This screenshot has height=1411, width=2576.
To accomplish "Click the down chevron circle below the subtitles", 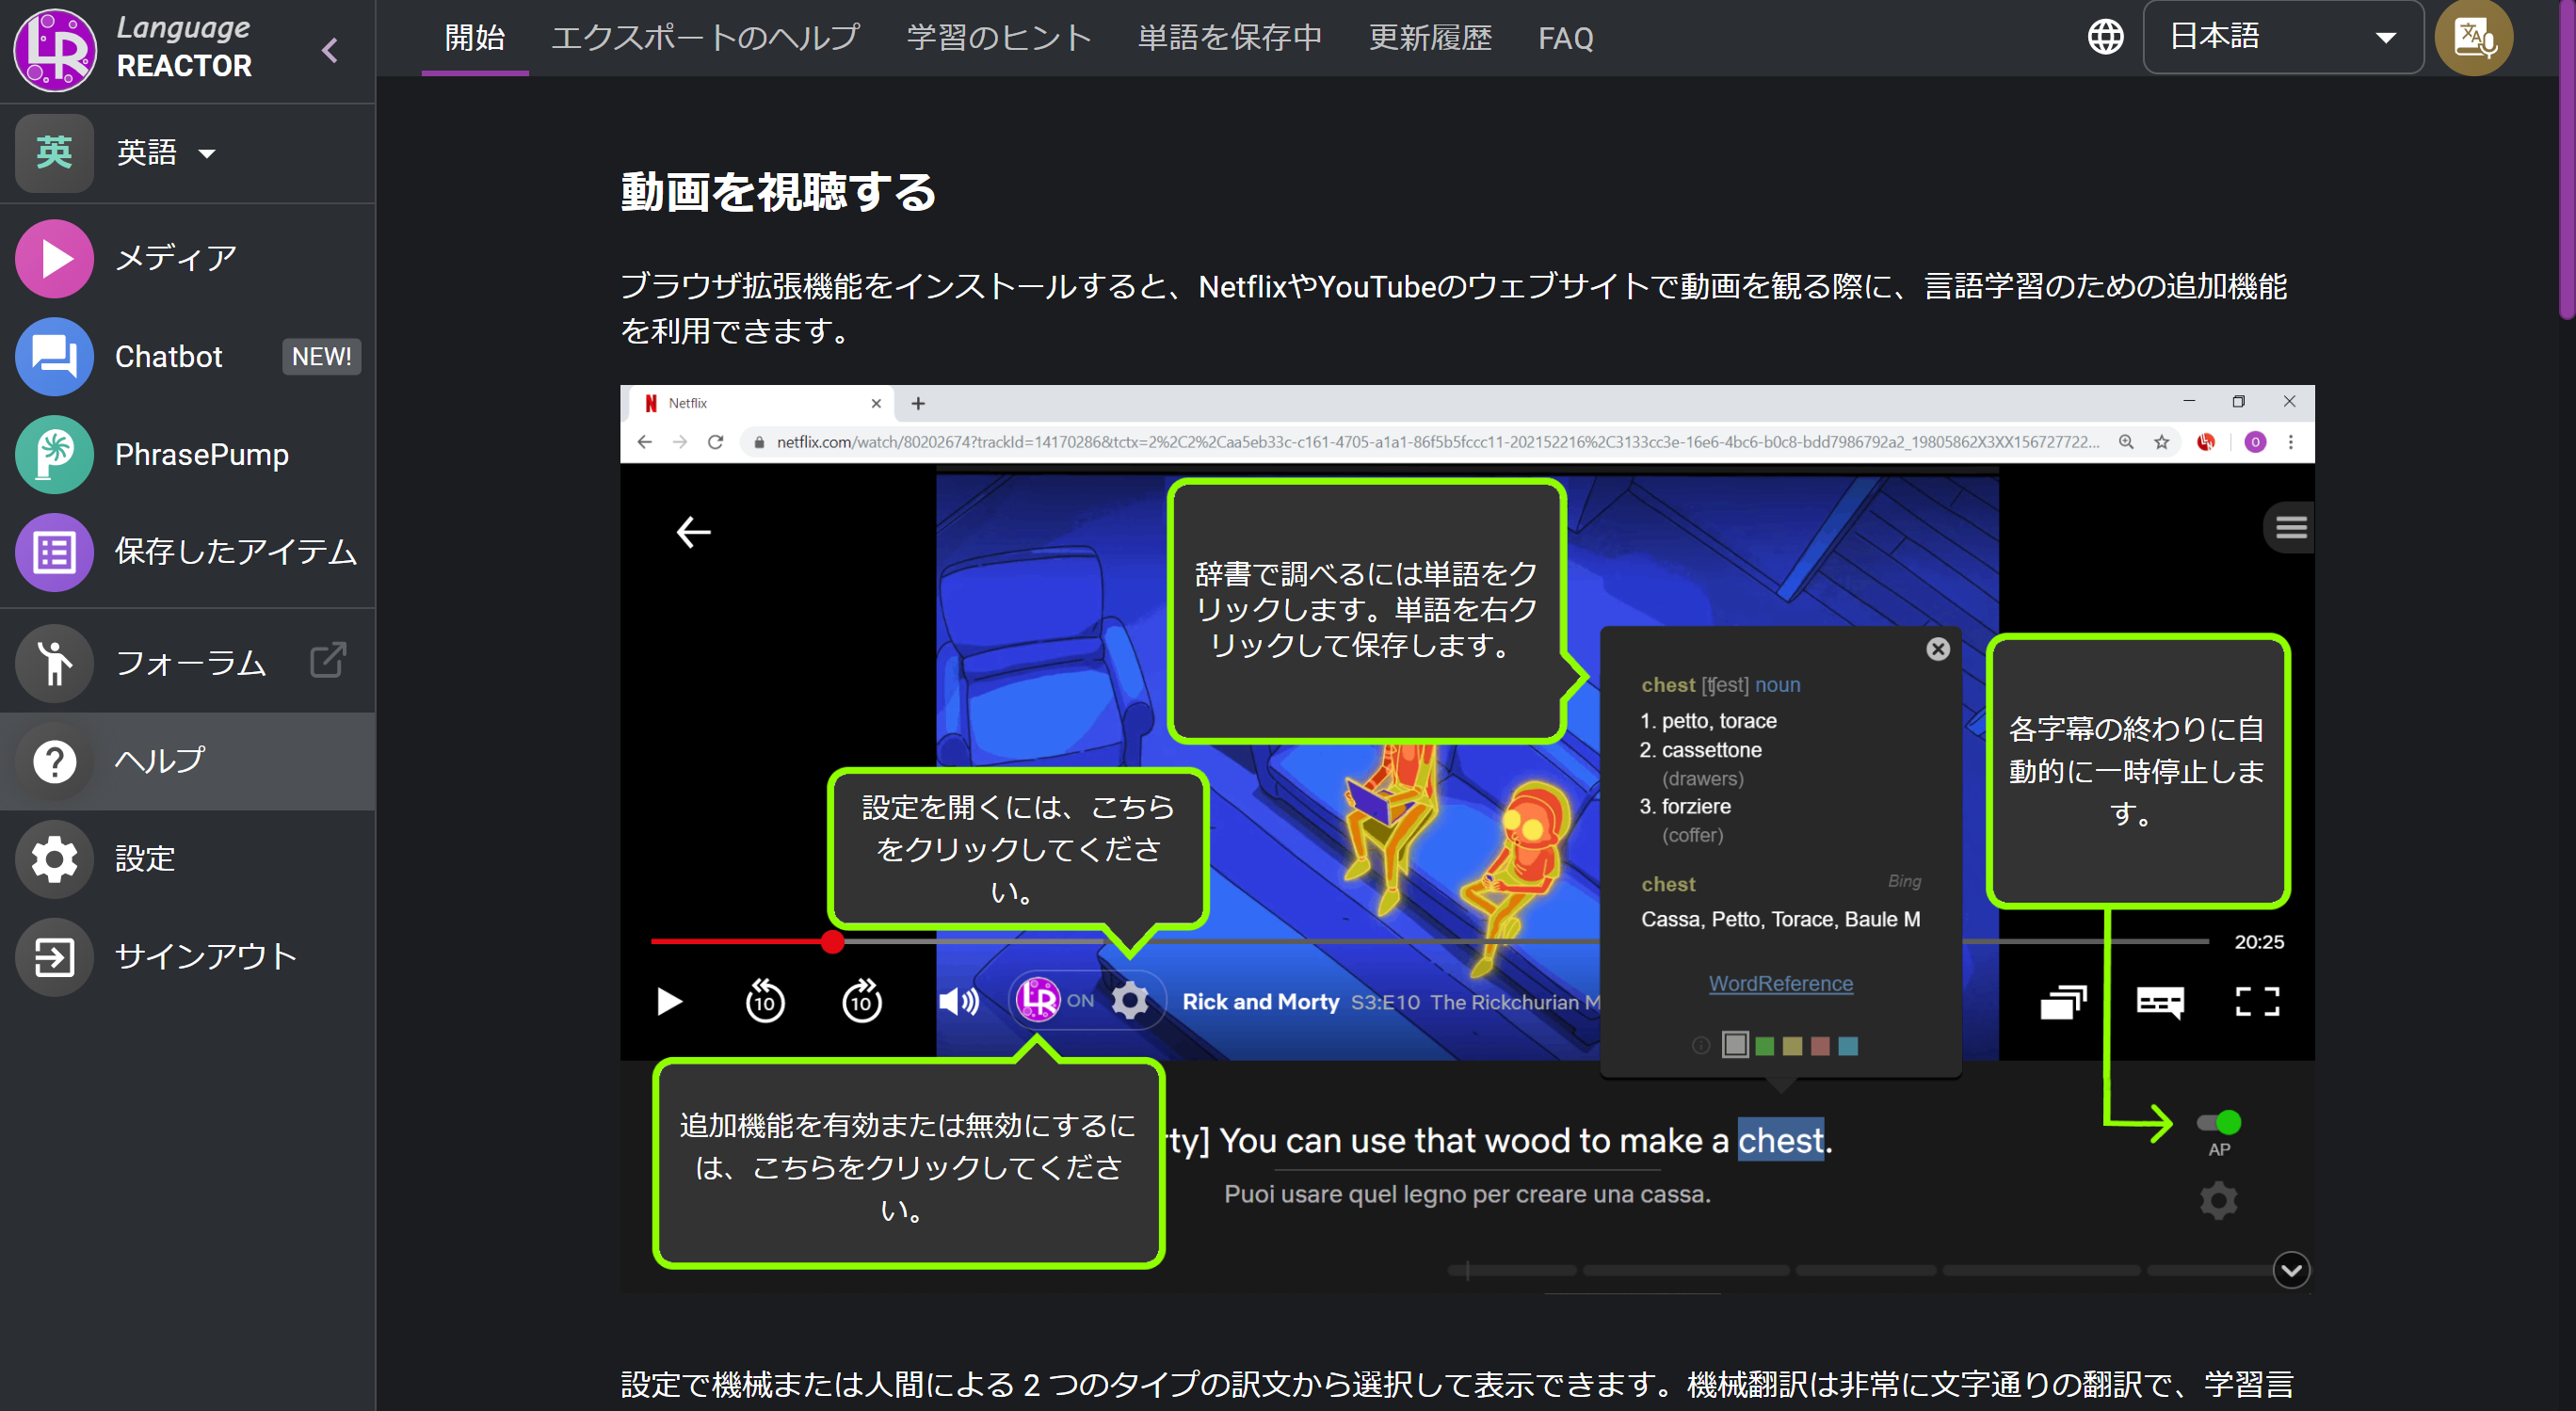I will click(2291, 1270).
